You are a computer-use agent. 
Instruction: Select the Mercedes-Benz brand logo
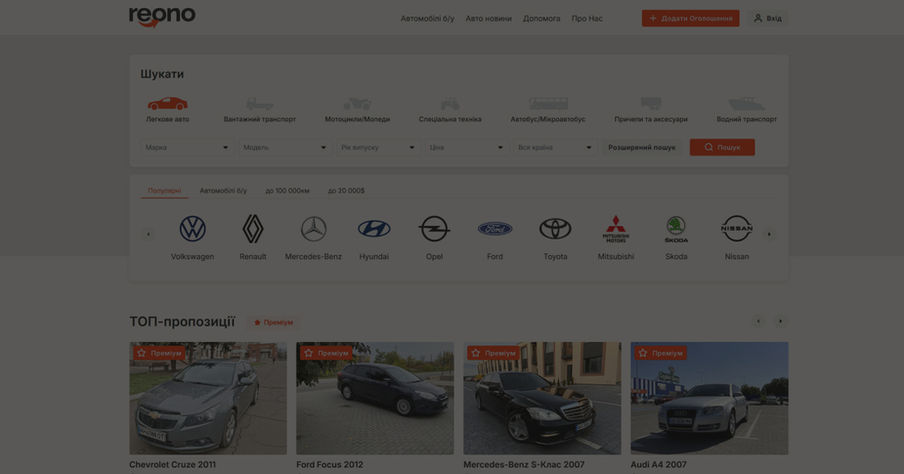tap(313, 229)
